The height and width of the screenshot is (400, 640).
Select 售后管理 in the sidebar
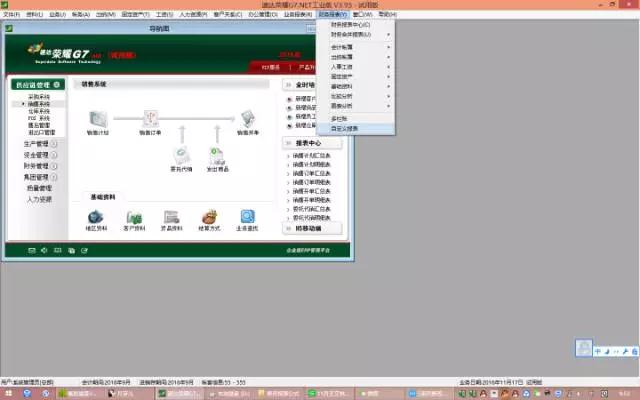coord(39,125)
